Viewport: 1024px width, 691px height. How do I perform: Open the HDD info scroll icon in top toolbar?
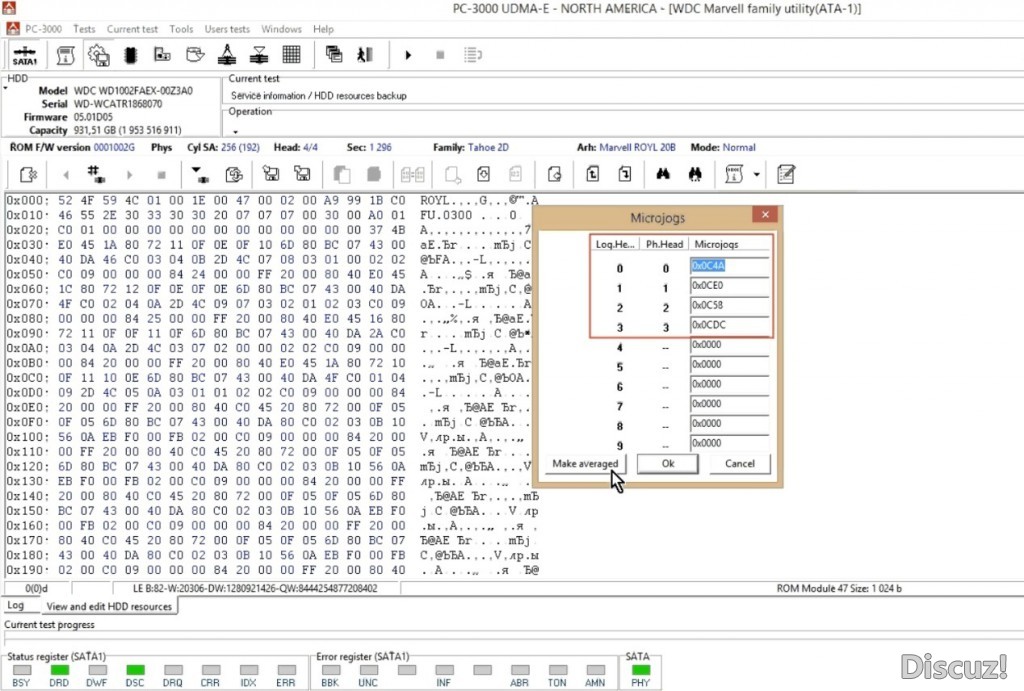coord(65,56)
